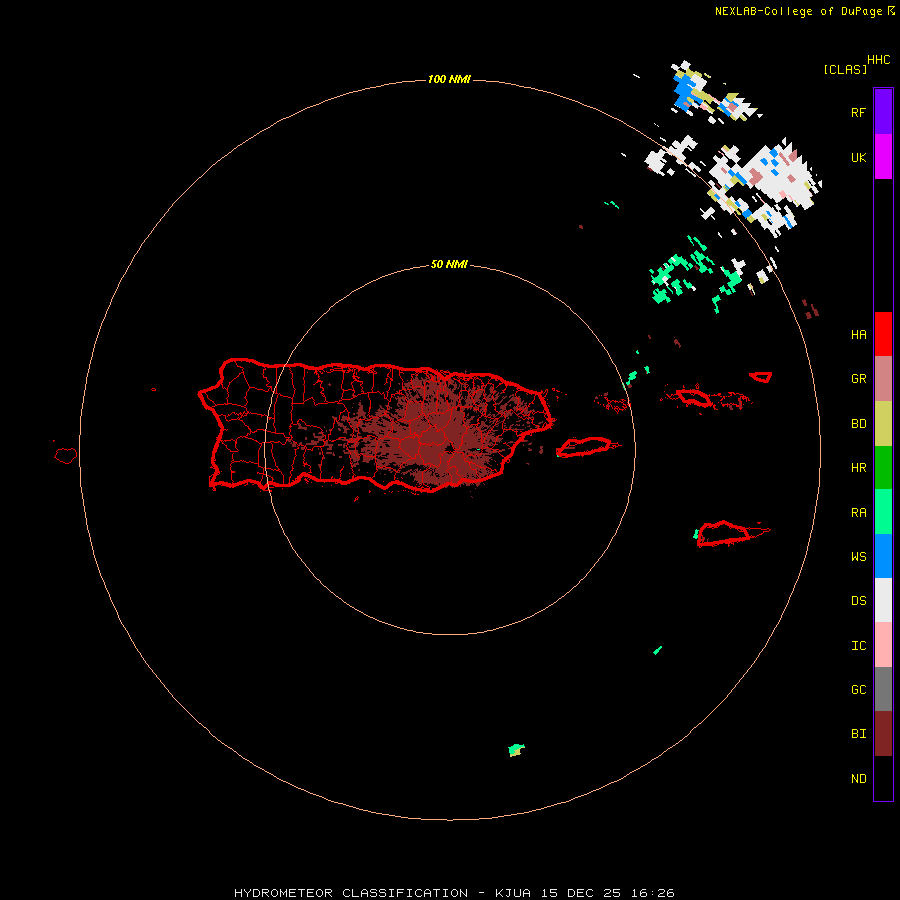Click the WS blue legend swatch
Viewport: 900px width, 900px height.
pyautogui.click(x=883, y=556)
